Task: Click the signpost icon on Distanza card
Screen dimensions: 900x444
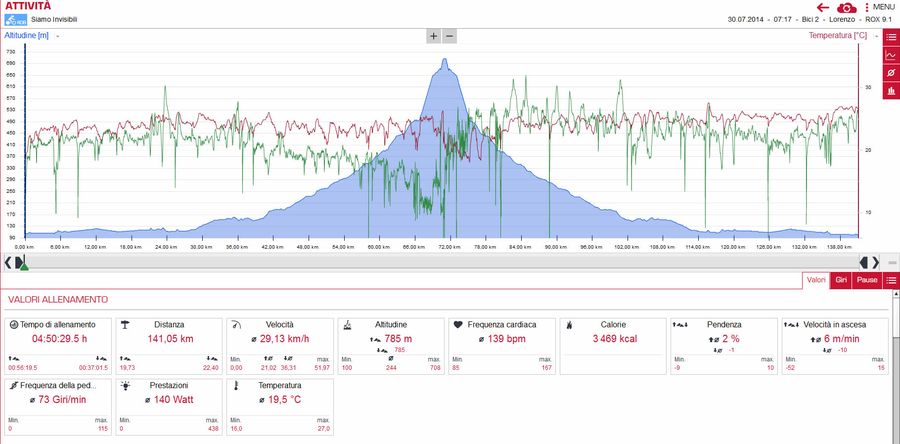Action: [125, 325]
